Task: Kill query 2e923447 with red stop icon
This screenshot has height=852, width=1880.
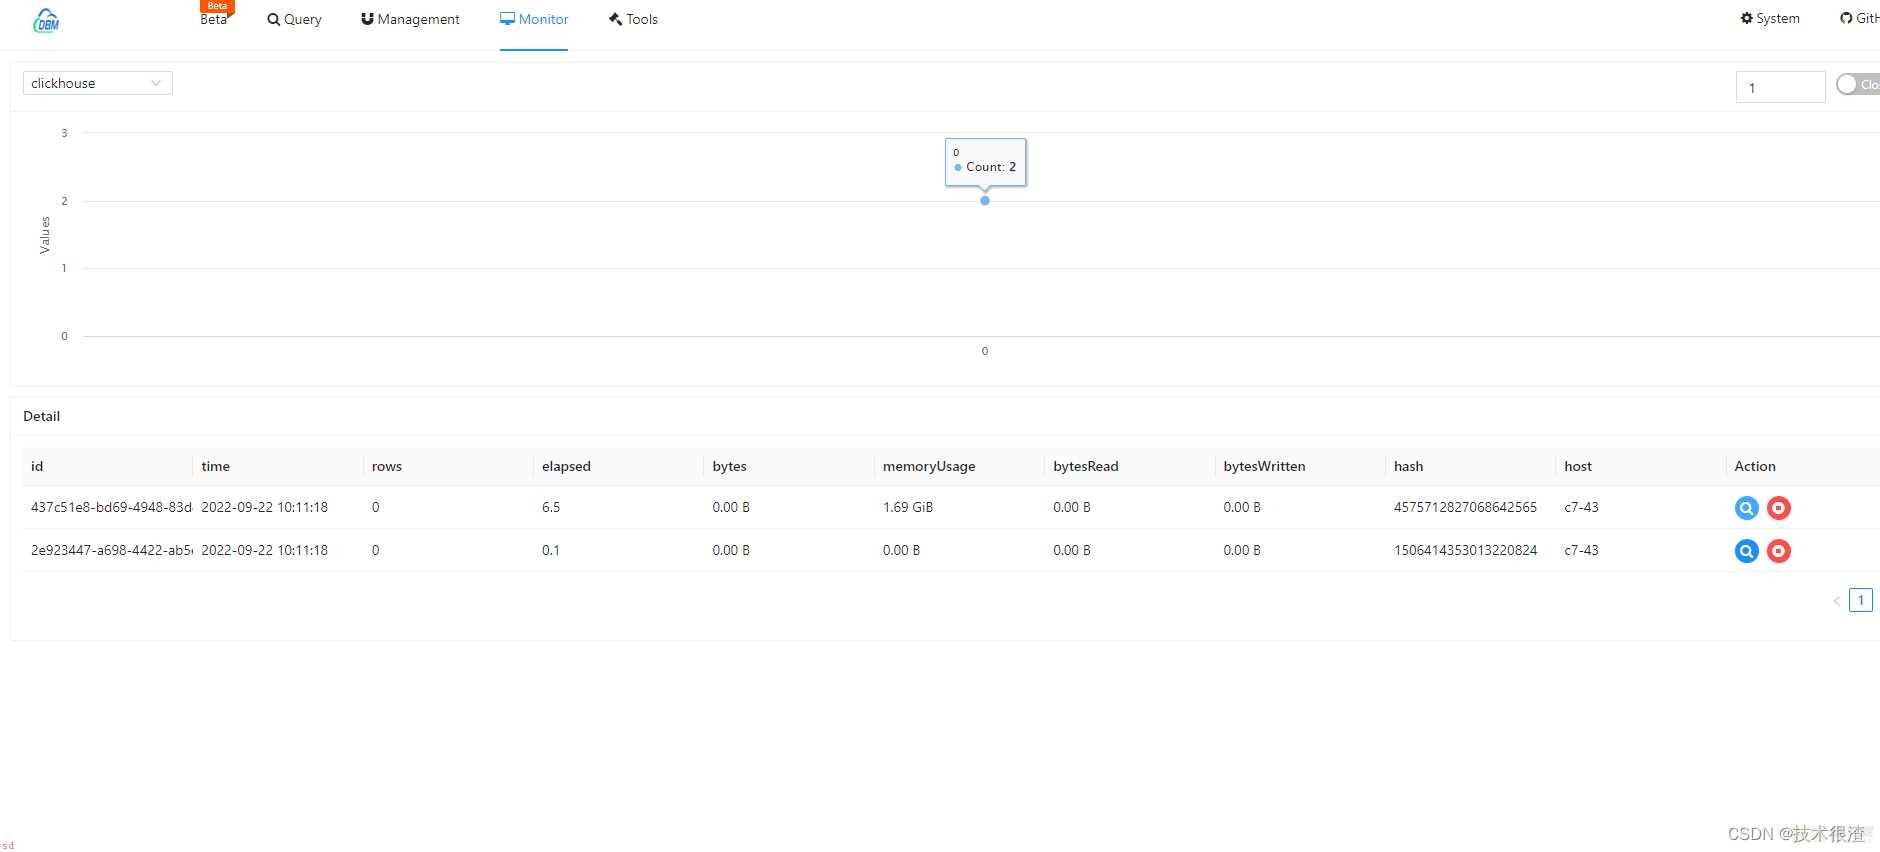Action: coord(1779,551)
